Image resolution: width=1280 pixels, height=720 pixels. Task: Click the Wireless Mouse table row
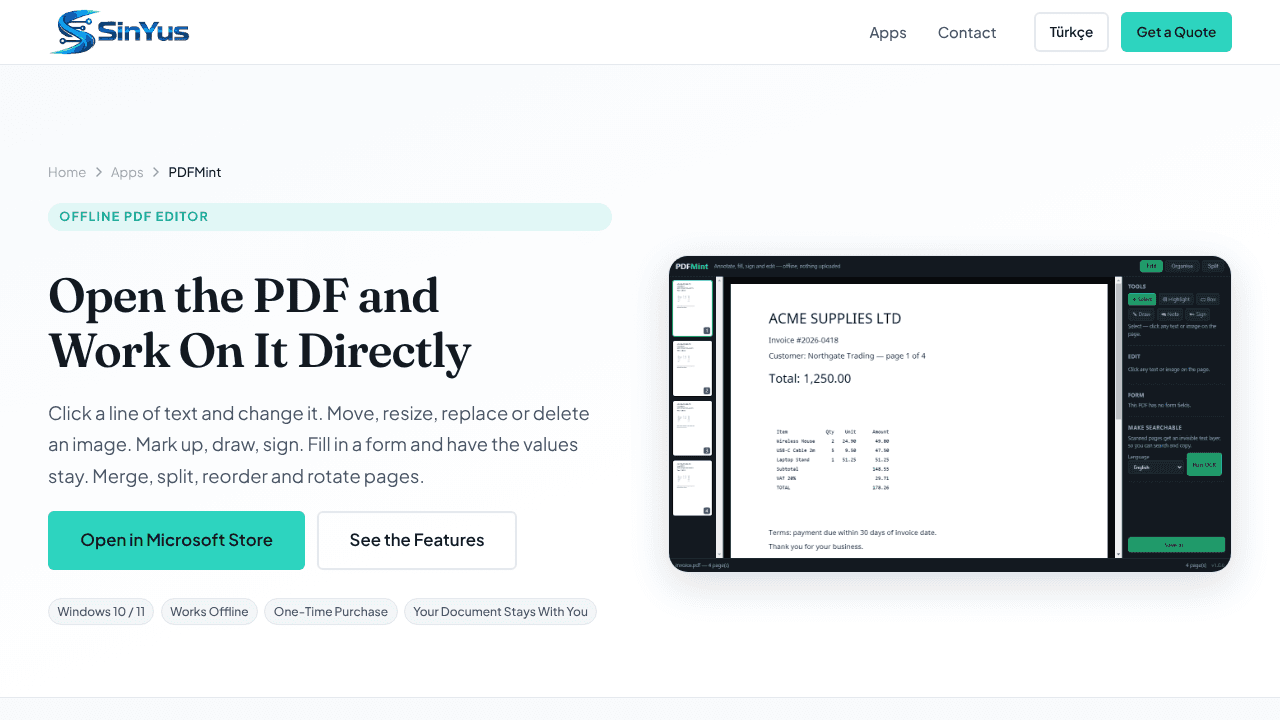point(833,440)
